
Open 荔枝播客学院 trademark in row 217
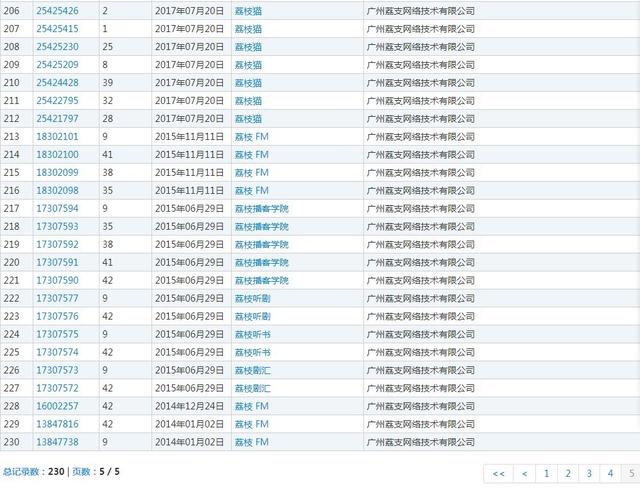[x=261, y=209]
